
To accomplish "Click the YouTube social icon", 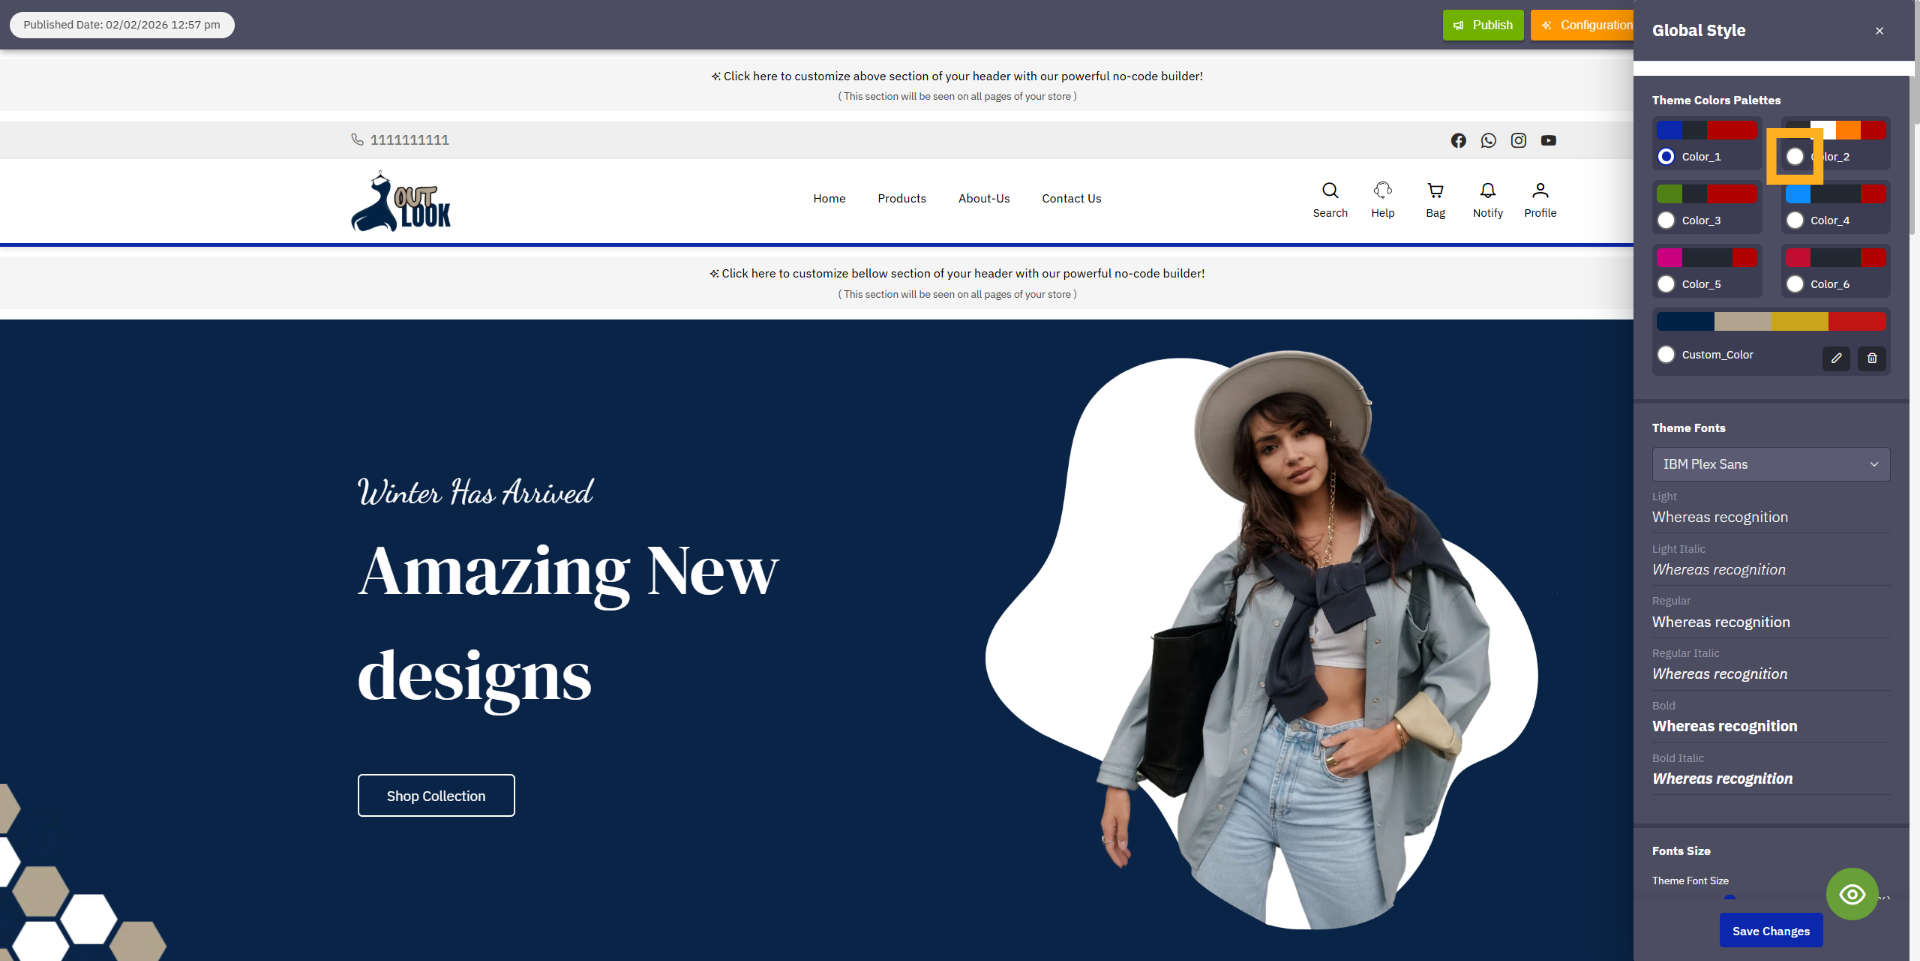I will [1549, 140].
